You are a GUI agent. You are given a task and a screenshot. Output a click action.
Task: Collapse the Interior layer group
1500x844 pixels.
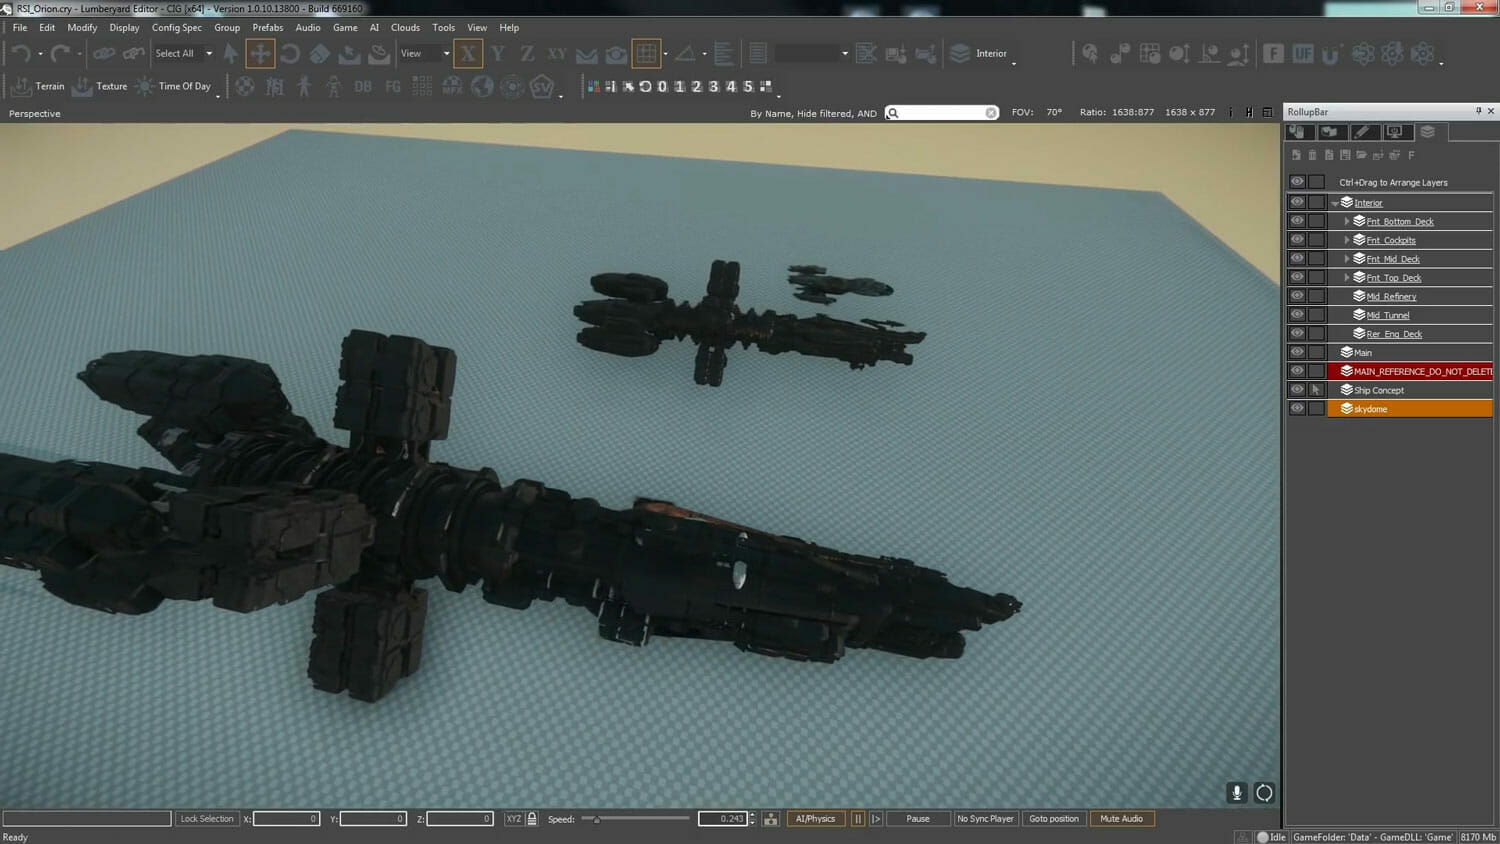[1335, 203]
